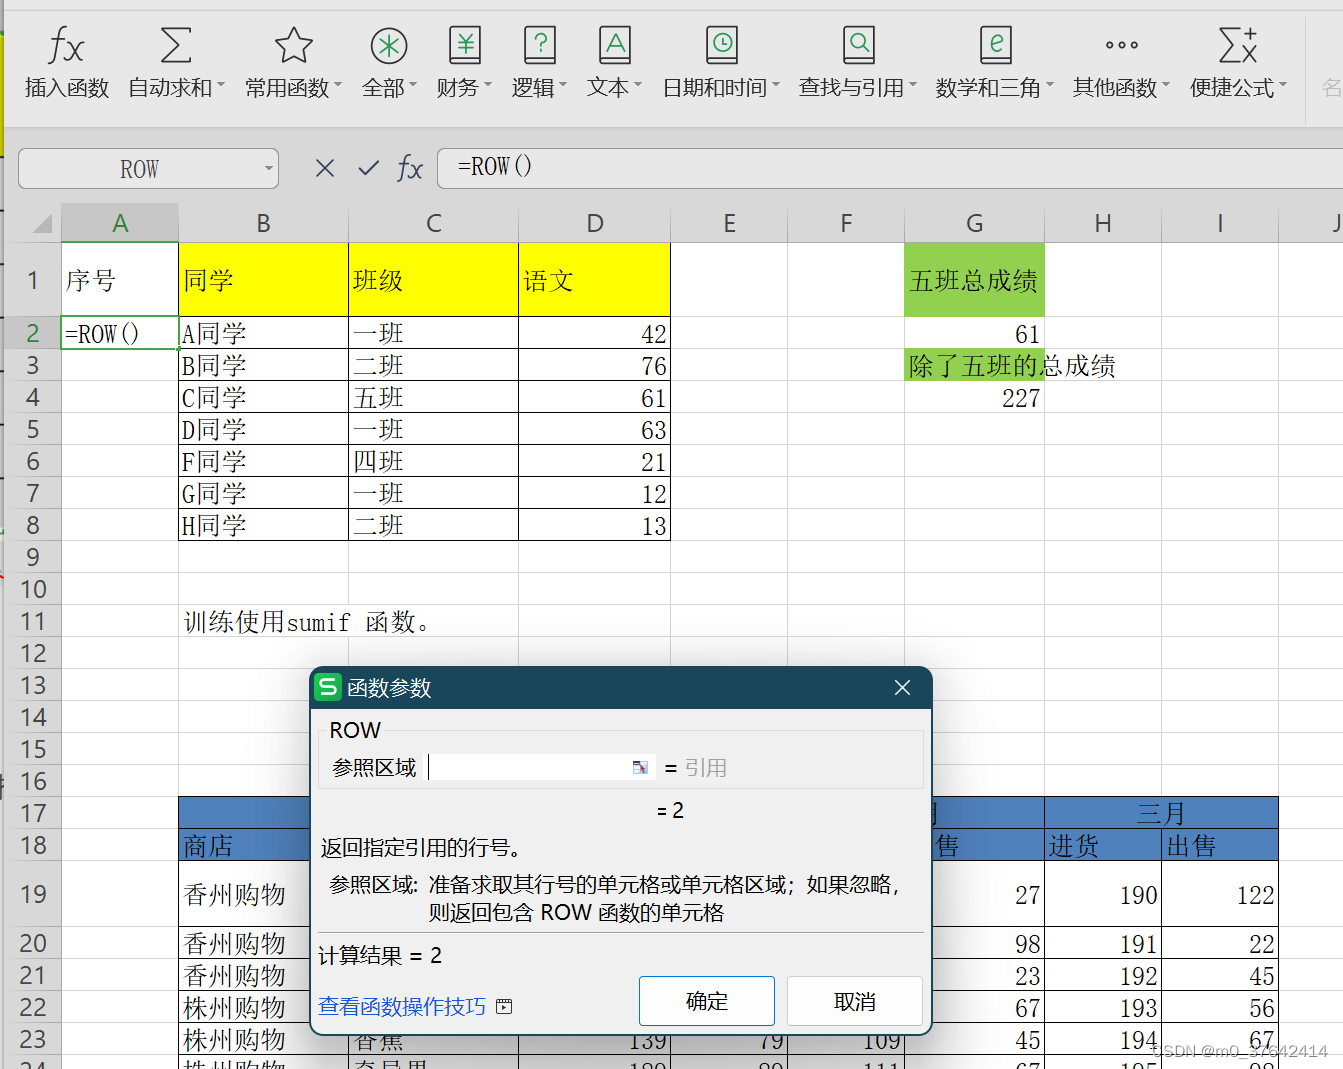Image resolution: width=1343 pixels, height=1069 pixels.
Task: Select column D header
Action: [x=594, y=223]
